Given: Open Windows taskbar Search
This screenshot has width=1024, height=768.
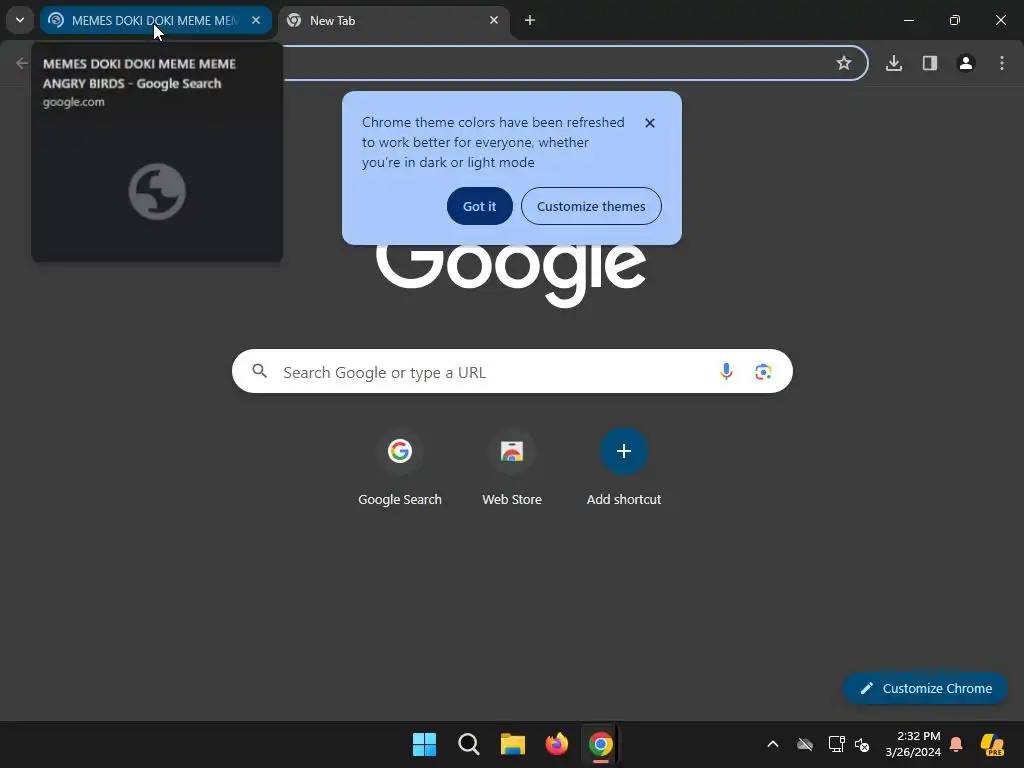Looking at the screenshot, I should point(468,744).
